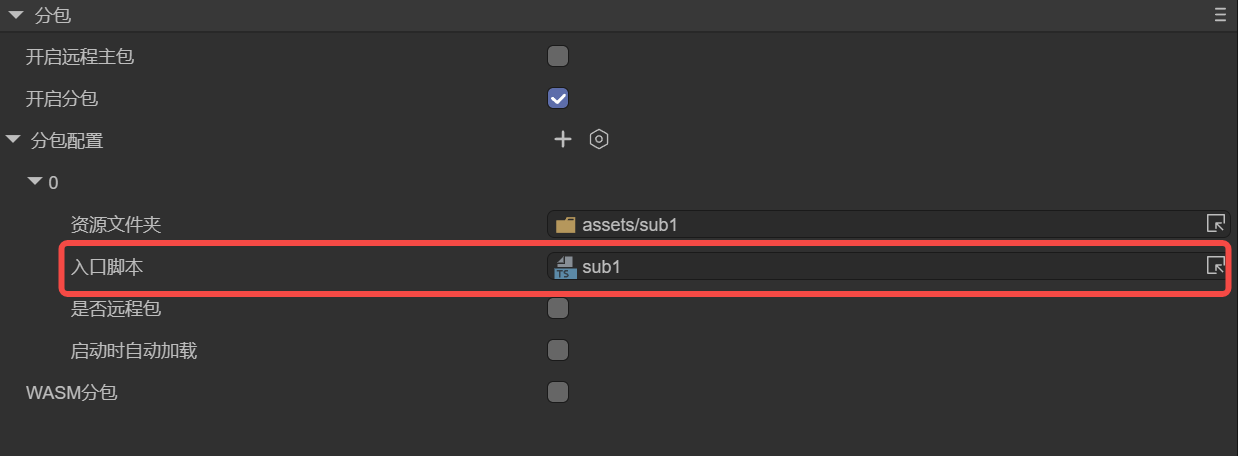Image resolution: width=1238 pixels, height=456 pixels.
Task: Enable the 开启远程主包 checkbox
Action: pyautogui.click(x=558, y=56)
